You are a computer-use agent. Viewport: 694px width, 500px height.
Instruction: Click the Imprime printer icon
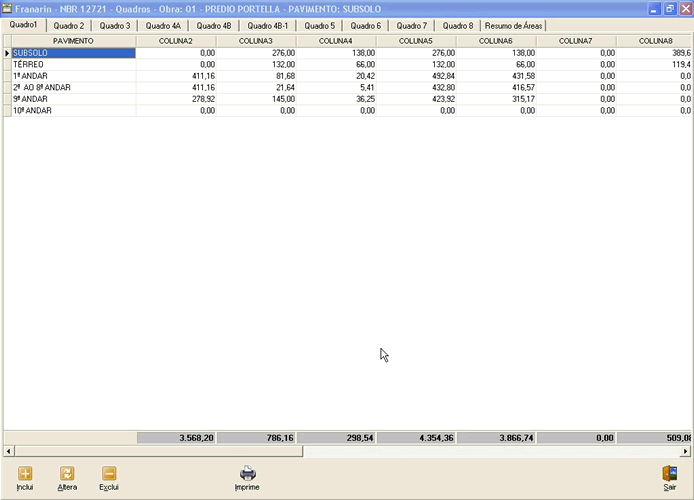(x=247, y=473)
